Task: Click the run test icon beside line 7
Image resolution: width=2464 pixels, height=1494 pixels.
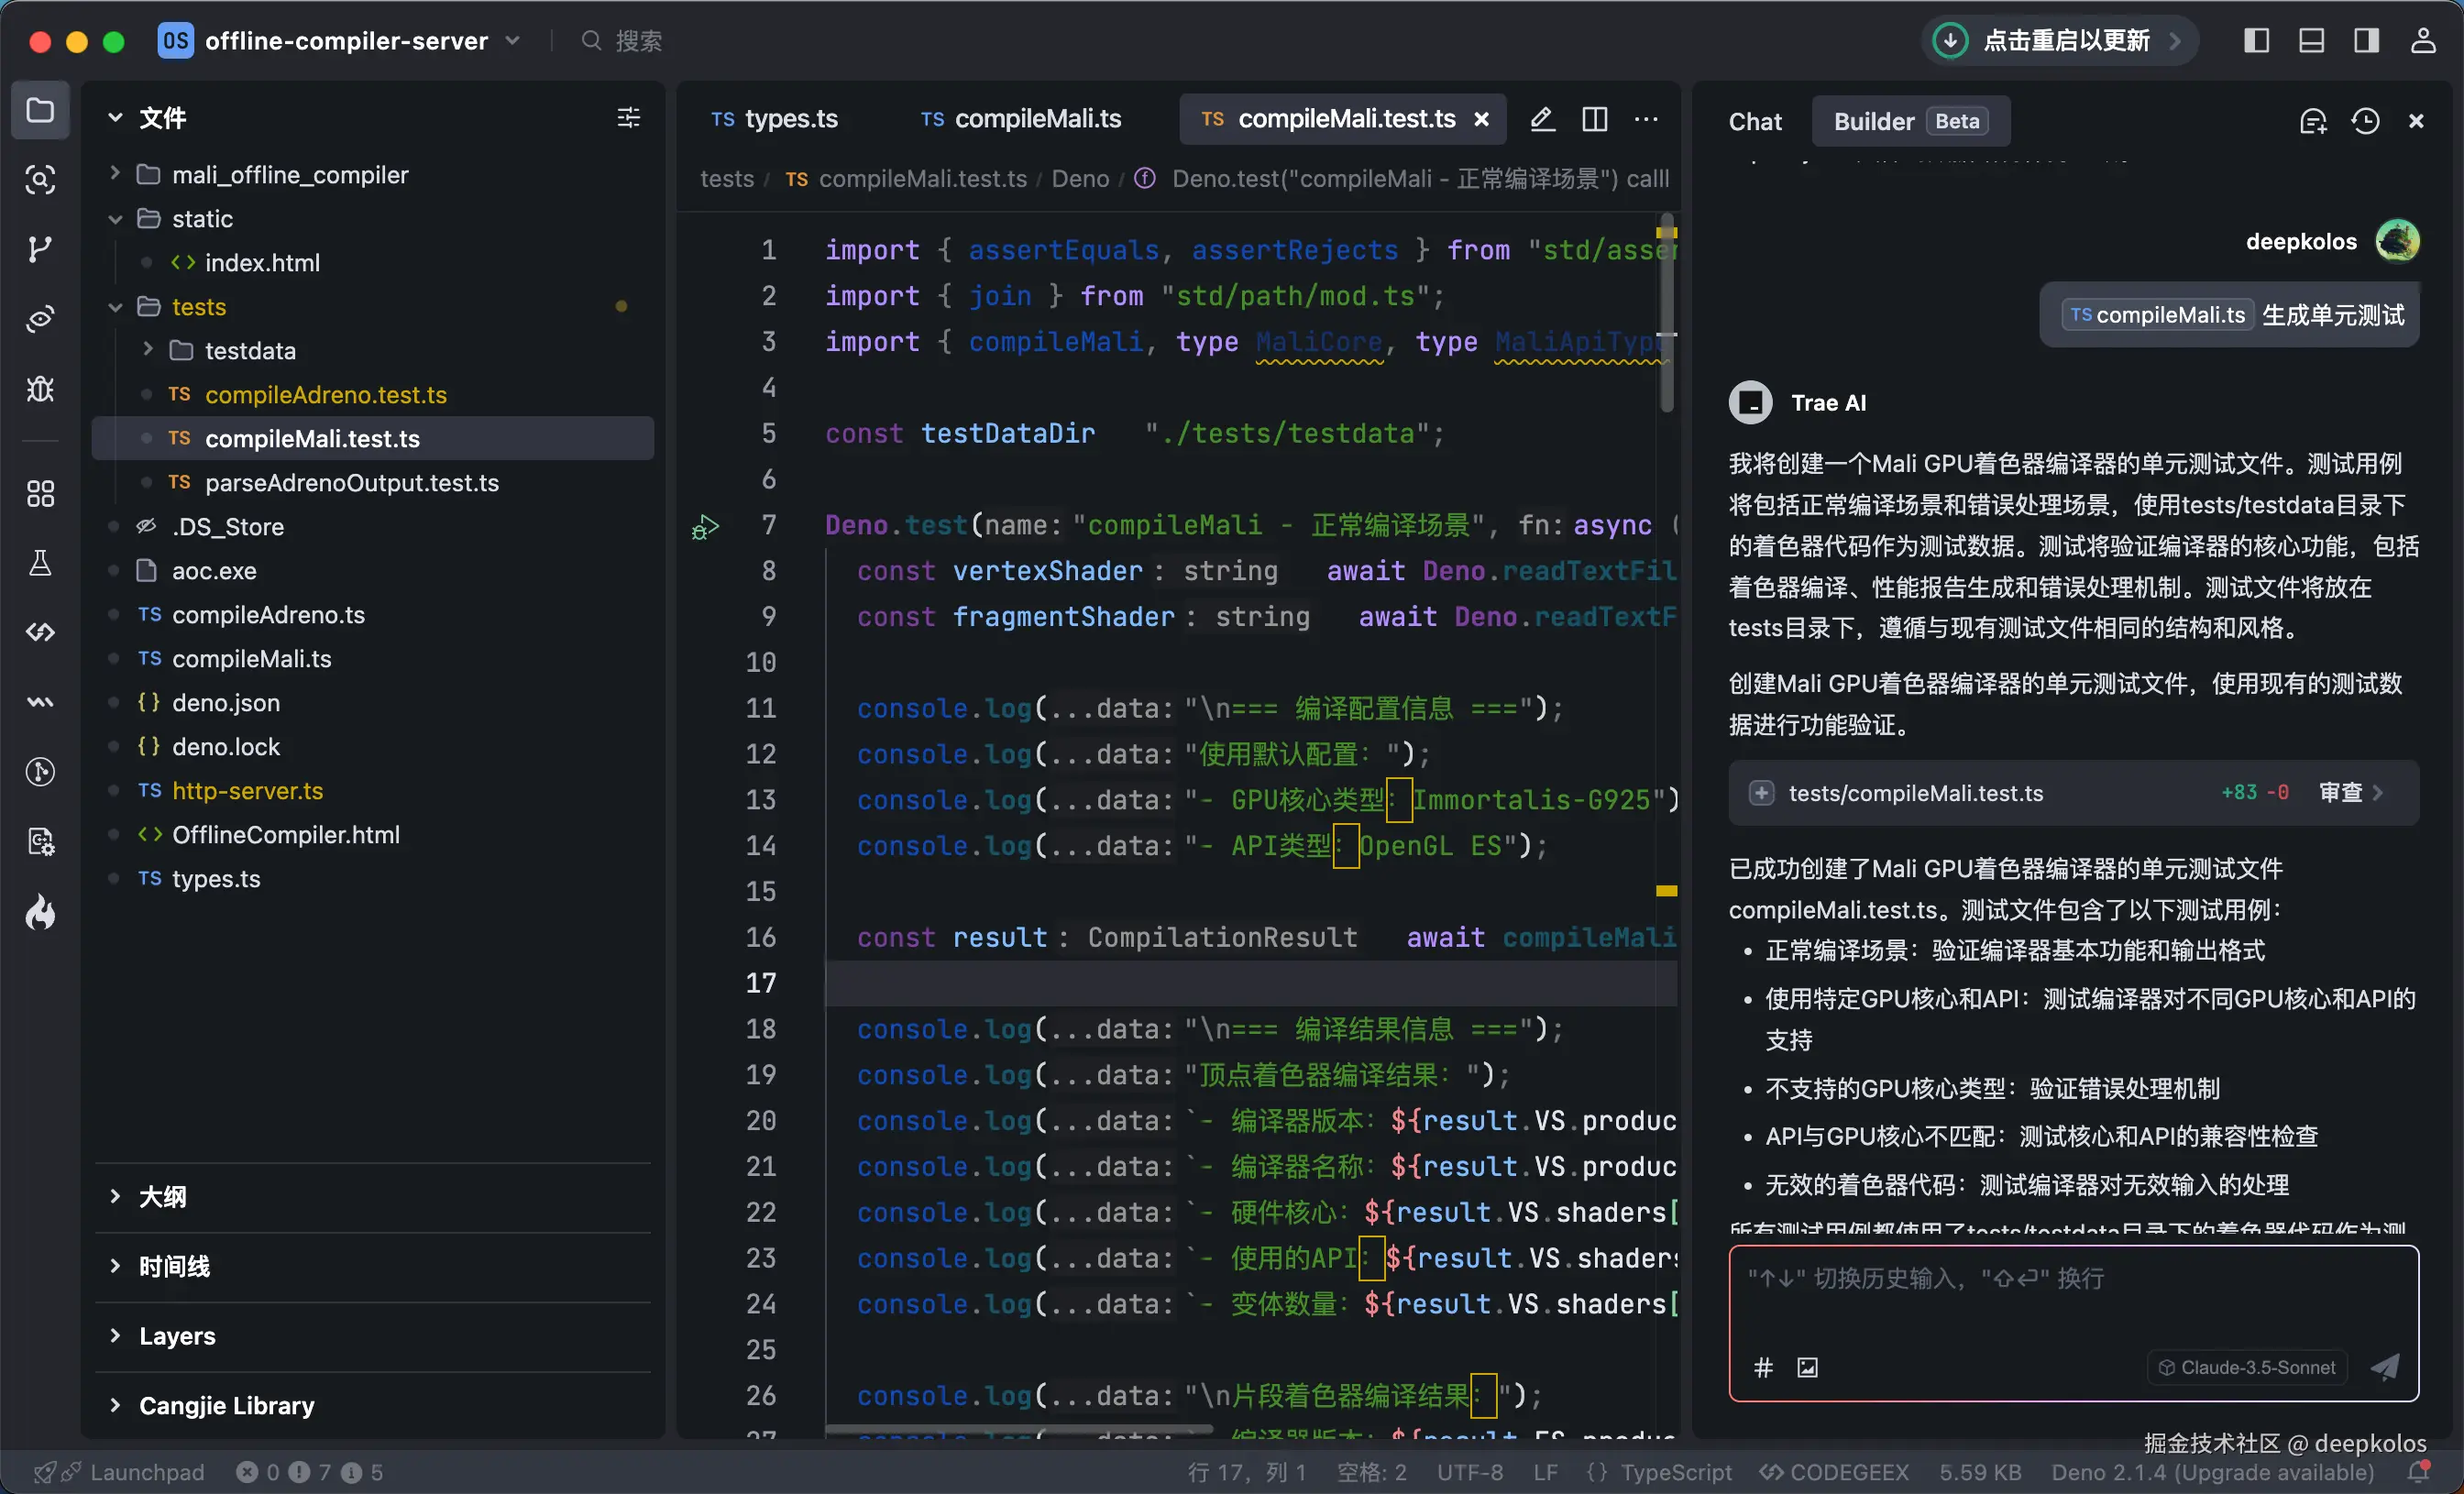Action: pyautogui.click(x=705, y=527)
